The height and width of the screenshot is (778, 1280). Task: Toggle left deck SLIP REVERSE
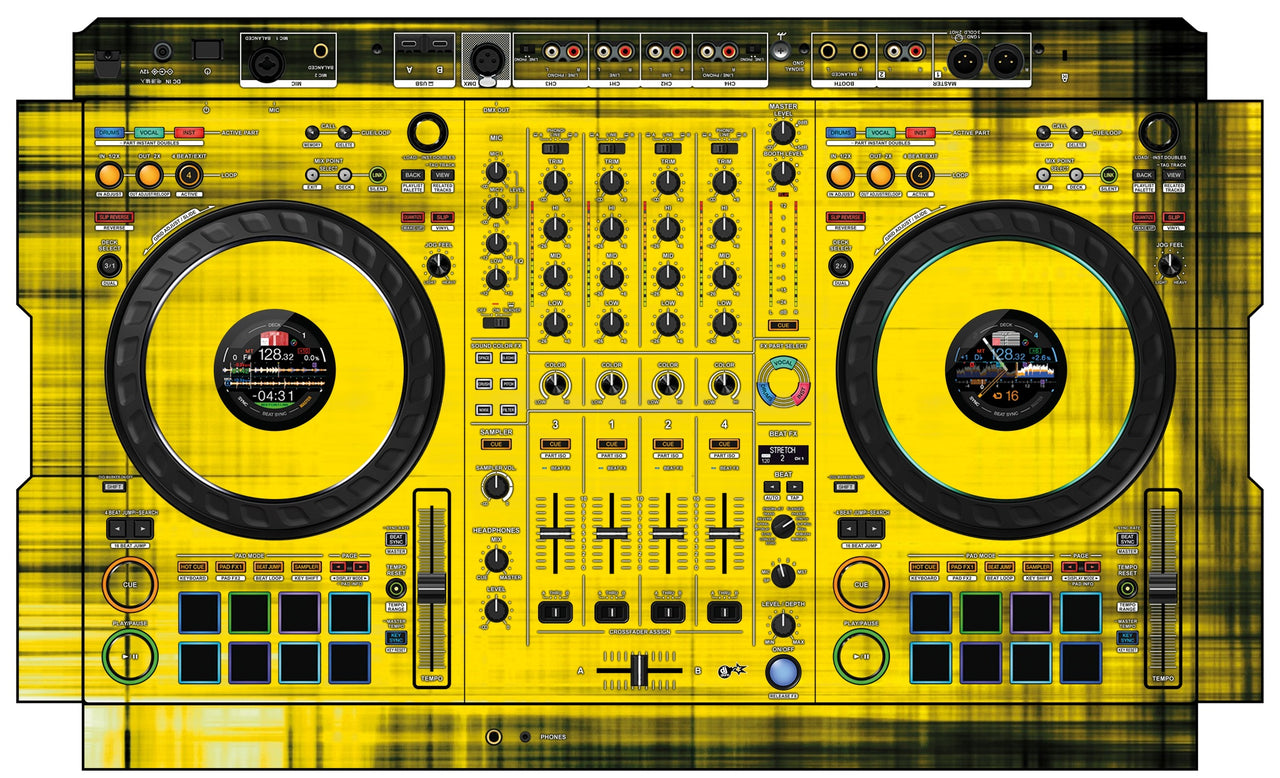(x=113, y=217)
